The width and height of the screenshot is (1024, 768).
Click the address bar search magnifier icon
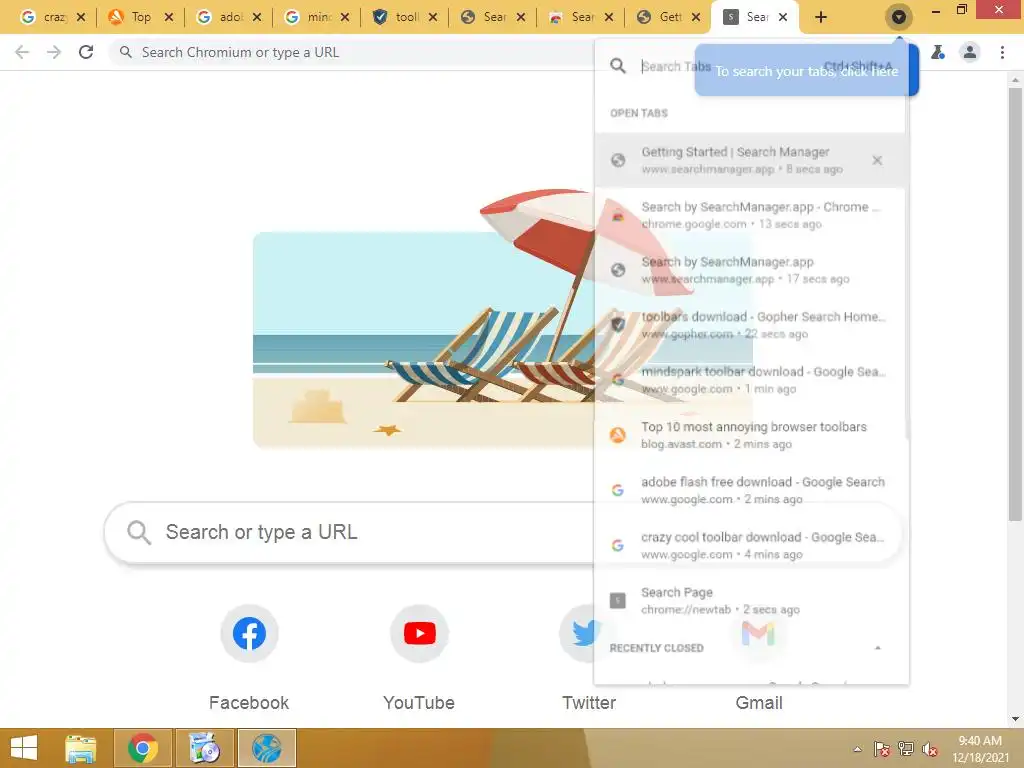(x=126, y=52)
